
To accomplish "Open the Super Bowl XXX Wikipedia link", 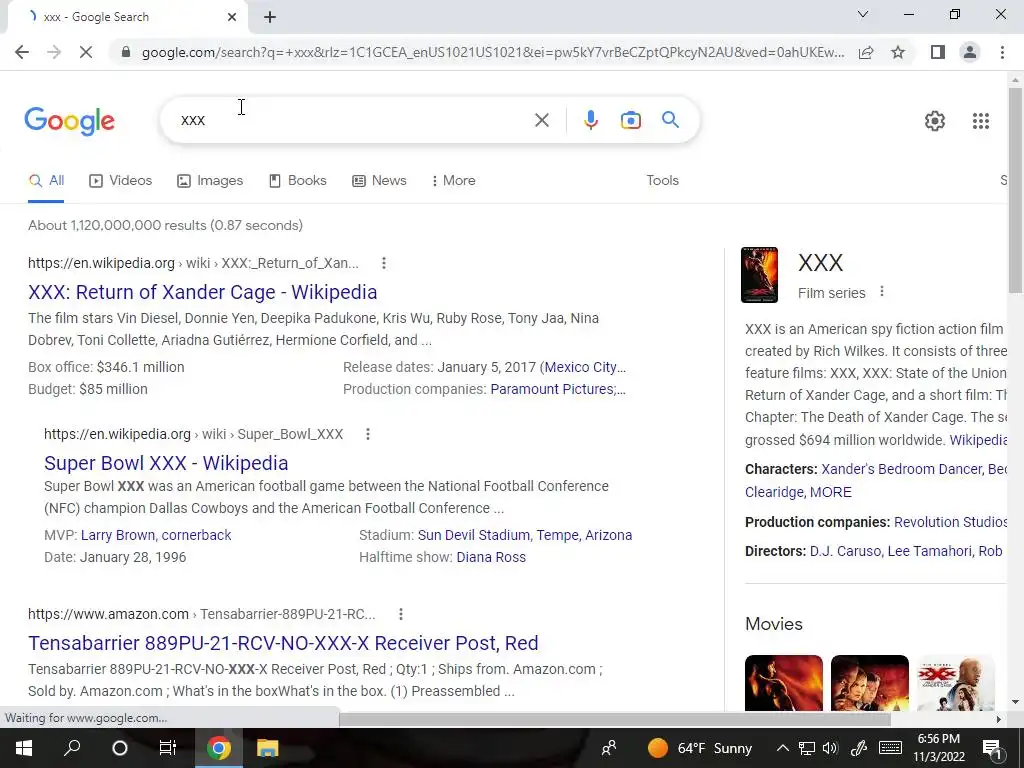I will (166, 463).
